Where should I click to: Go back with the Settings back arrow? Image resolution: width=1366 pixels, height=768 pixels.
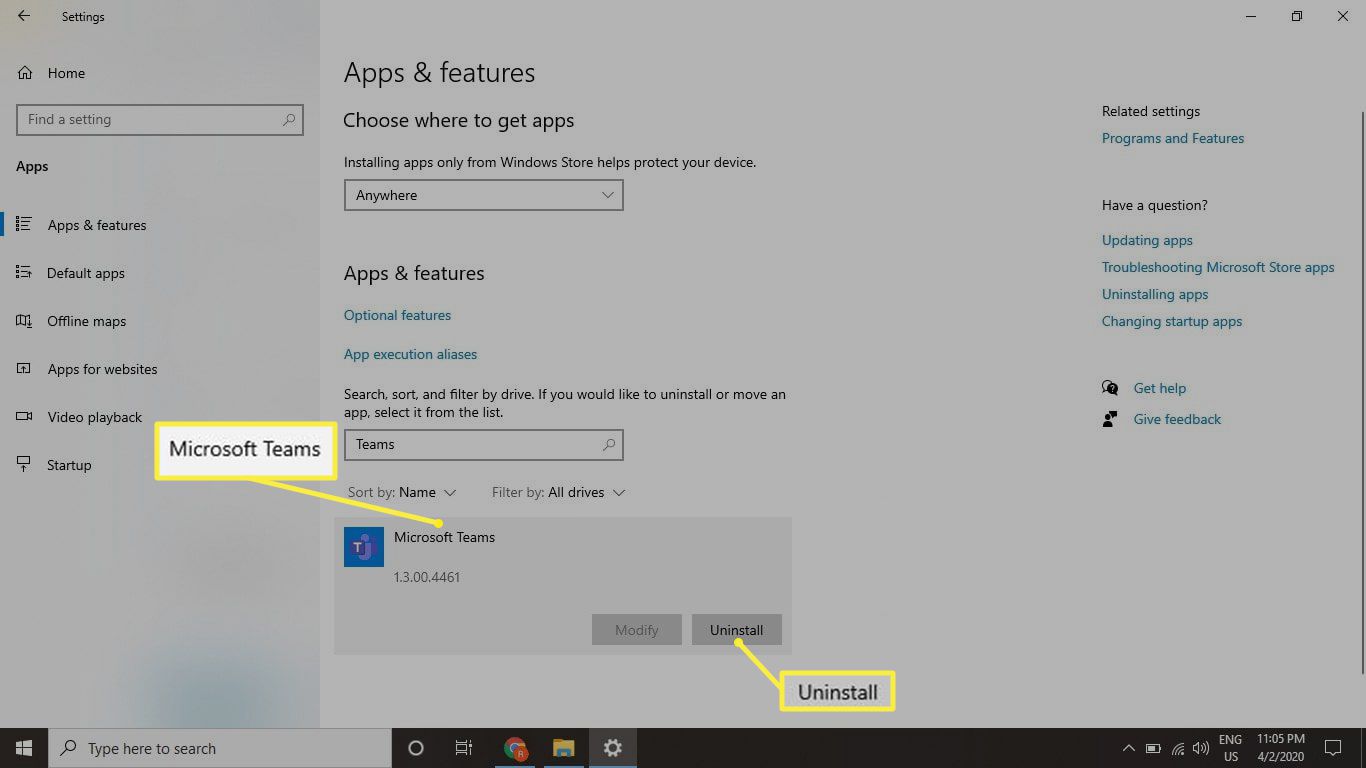coord(24,17)
